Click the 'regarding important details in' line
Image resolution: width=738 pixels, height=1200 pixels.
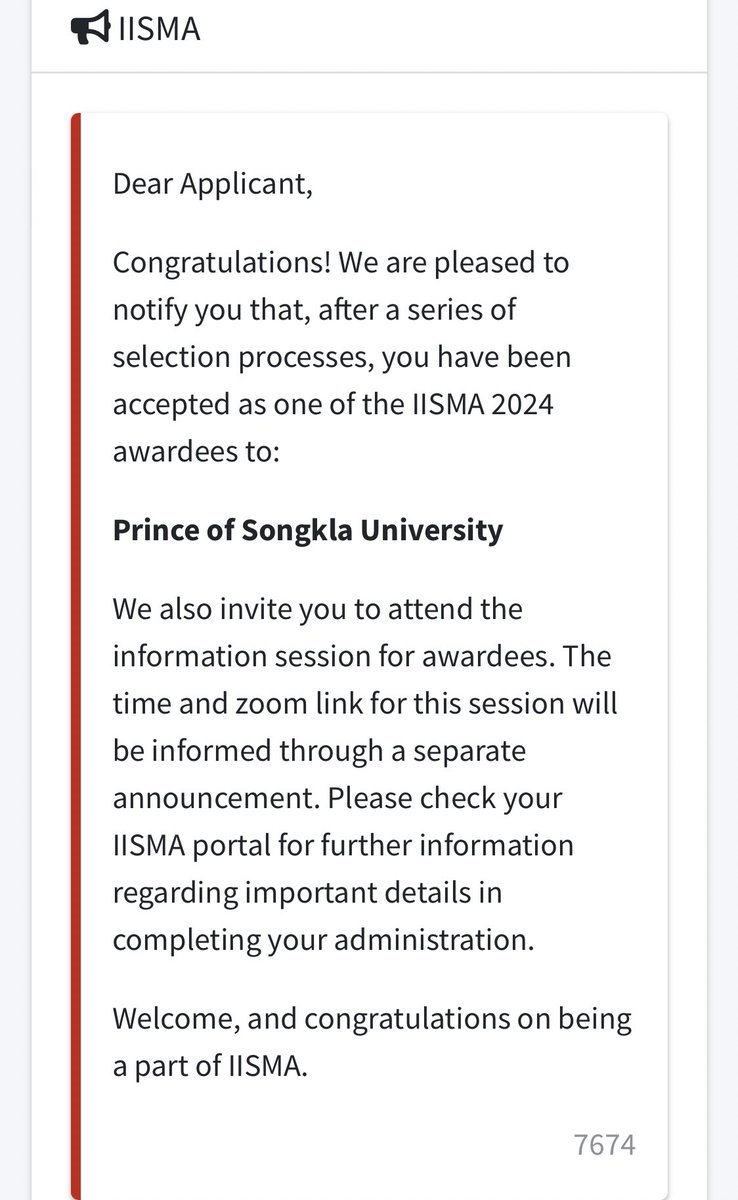[307, 892]
